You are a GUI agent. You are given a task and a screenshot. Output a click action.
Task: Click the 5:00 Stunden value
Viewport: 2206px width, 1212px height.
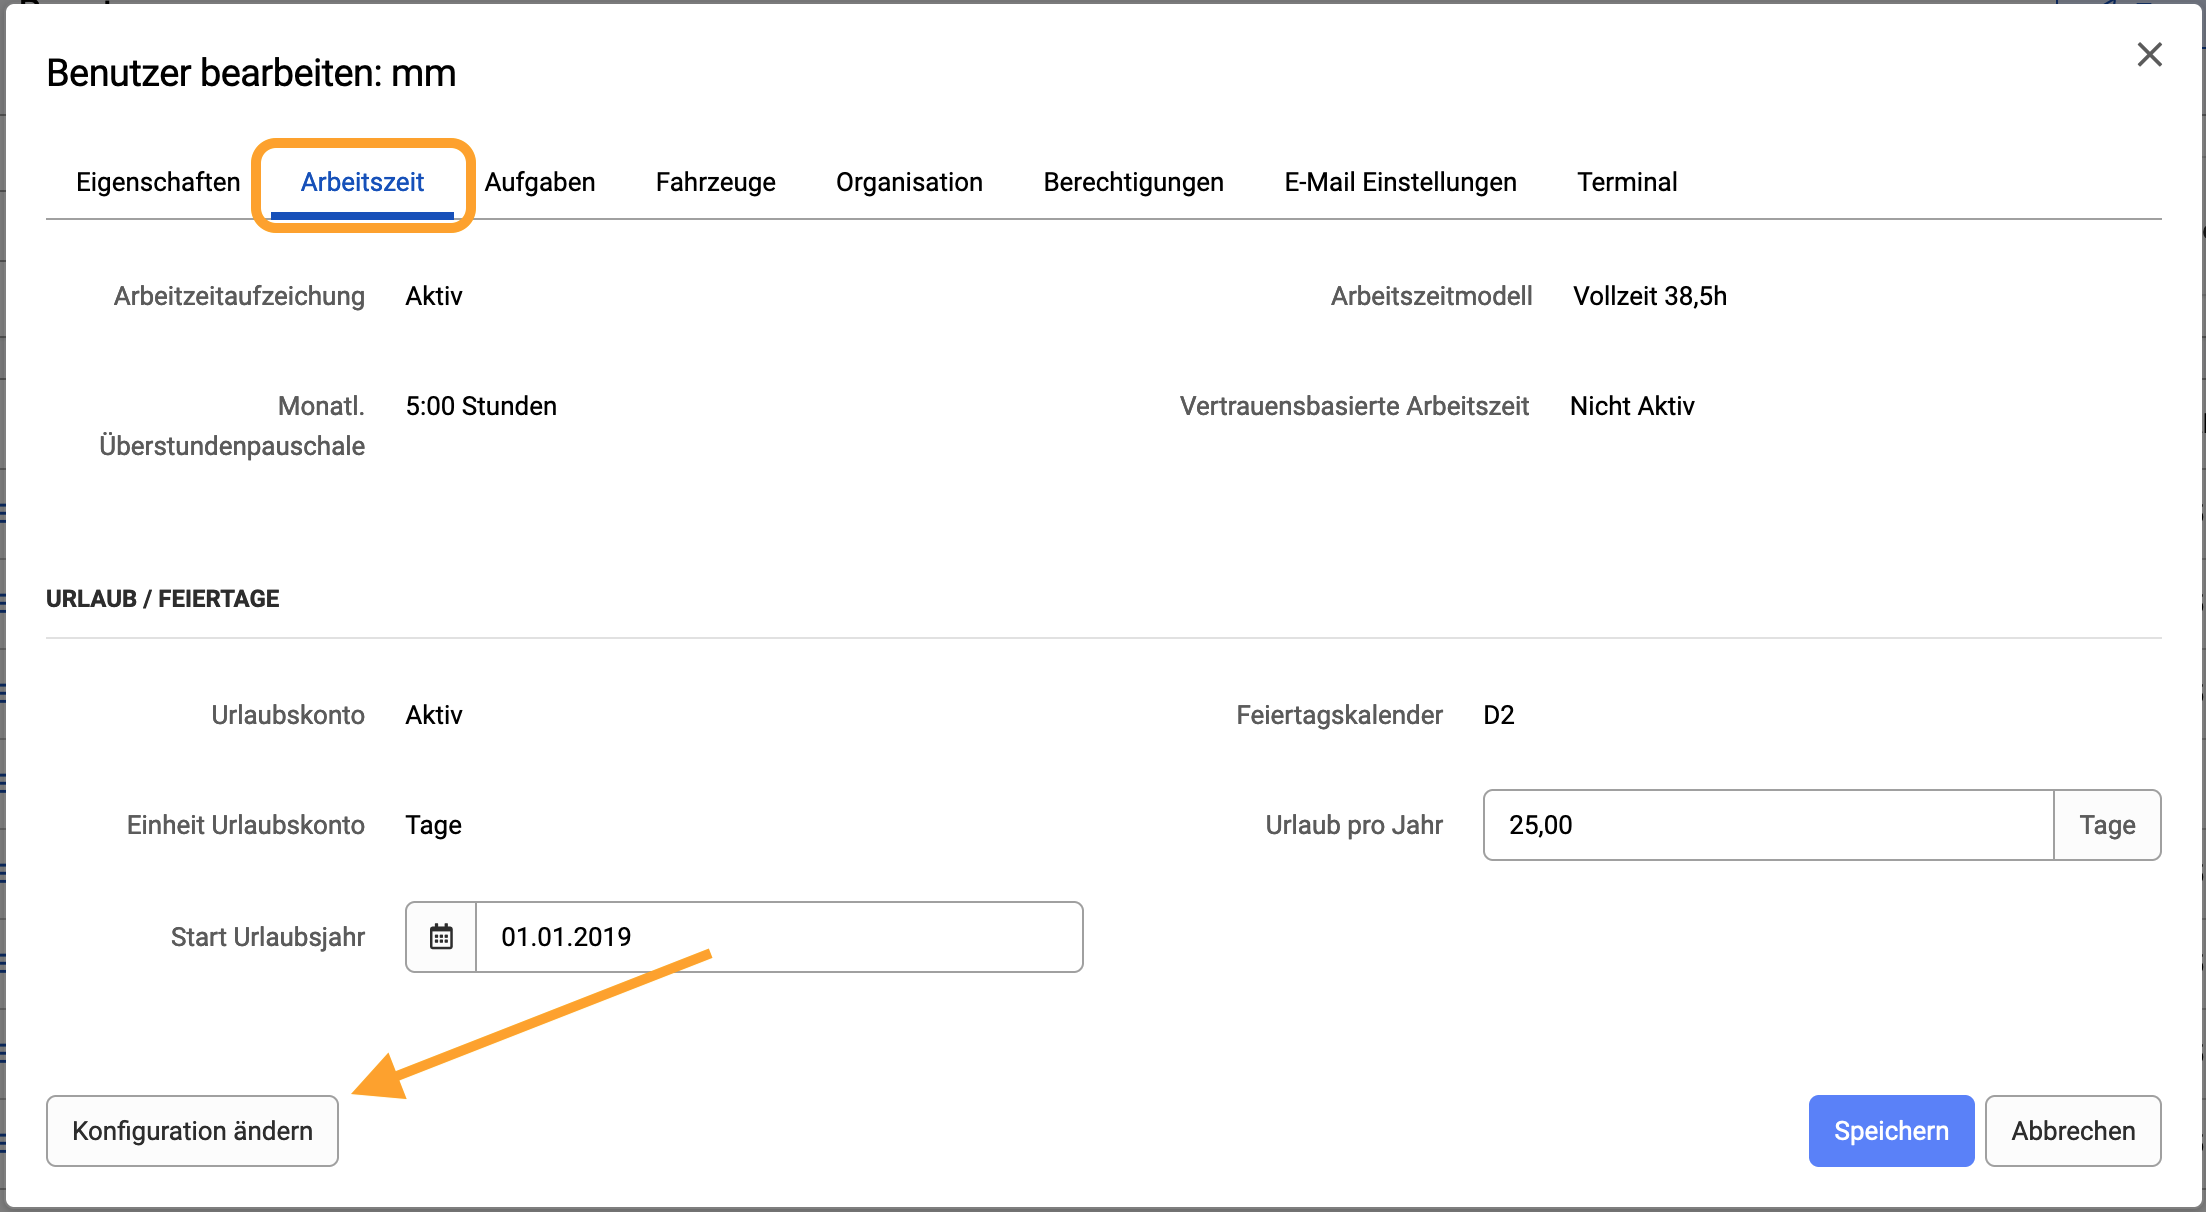pos(481,406)
